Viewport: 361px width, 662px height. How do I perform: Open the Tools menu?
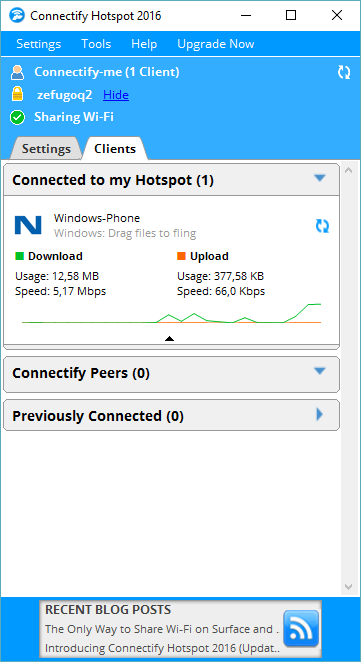(x=96, y=44)
